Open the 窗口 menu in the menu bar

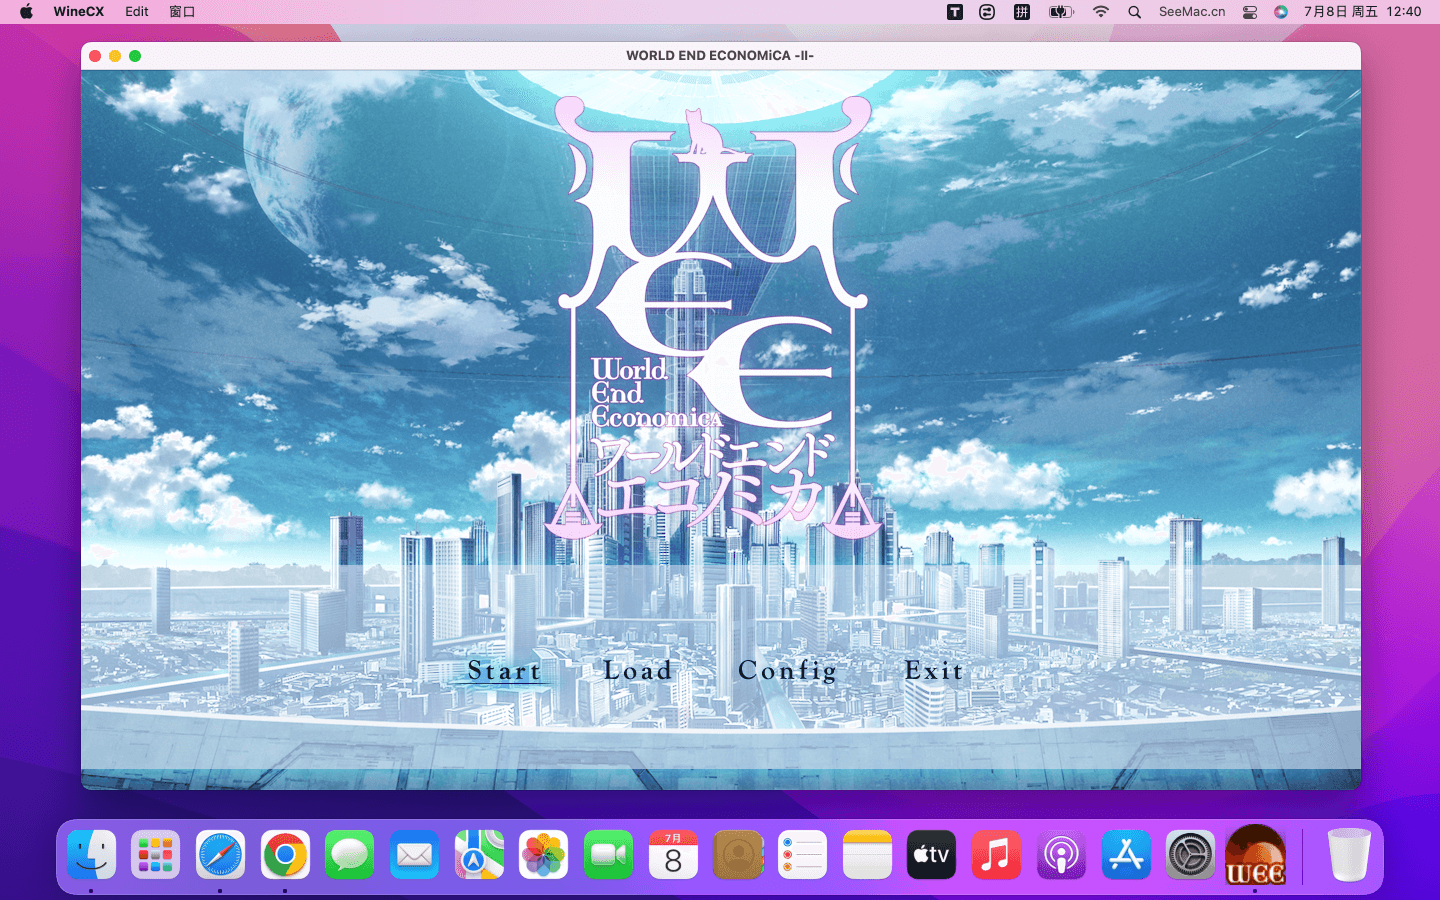(x=182, y=12)
